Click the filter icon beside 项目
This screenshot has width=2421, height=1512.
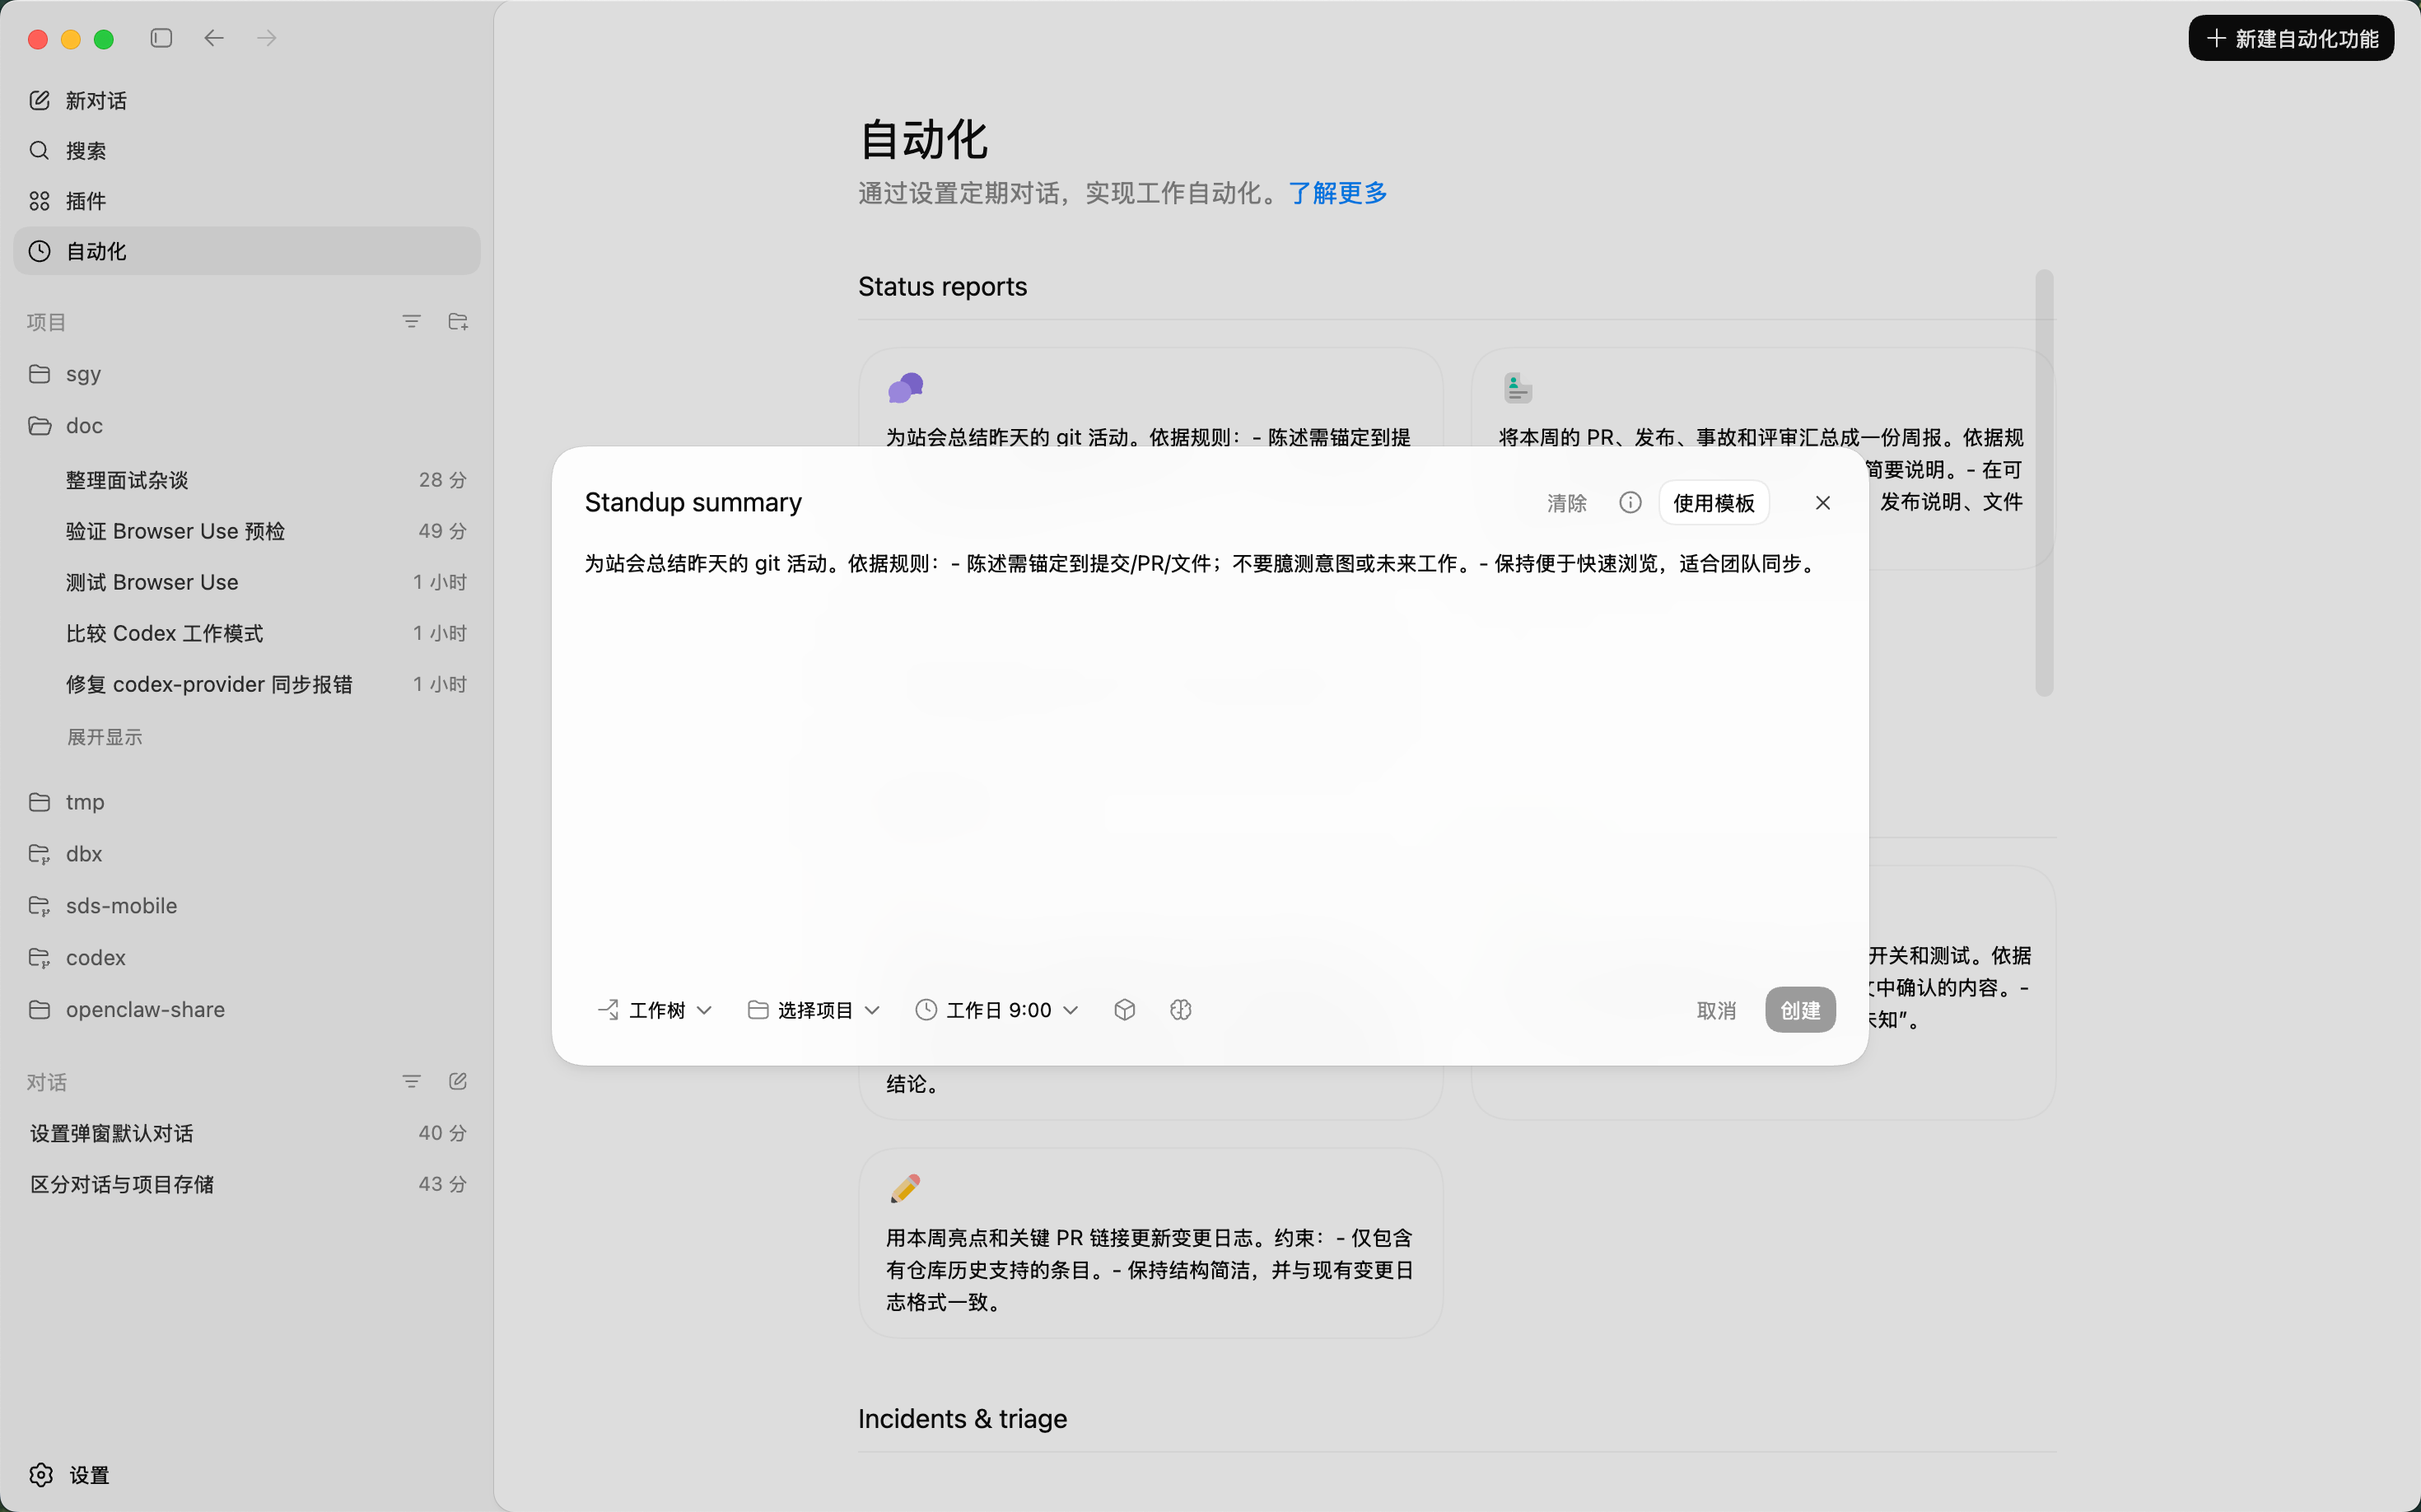point(412,321)
